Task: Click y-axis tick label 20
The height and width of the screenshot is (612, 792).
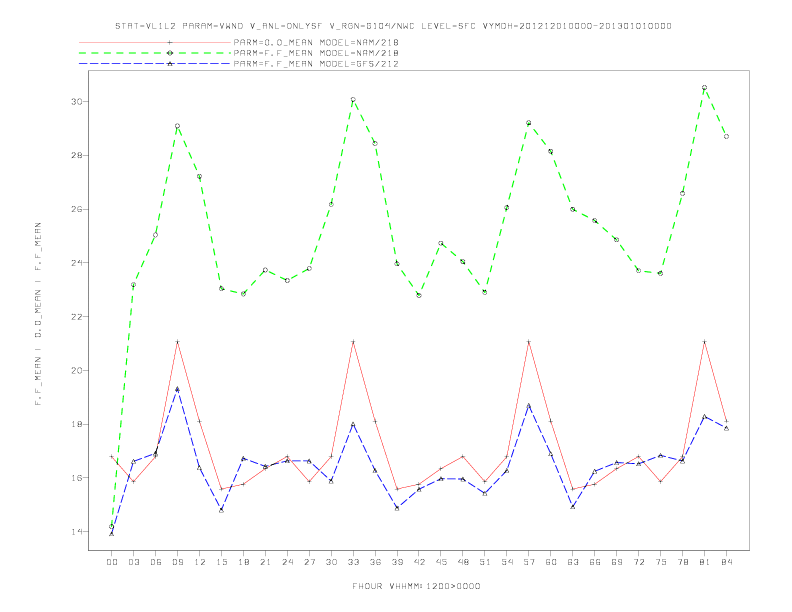Action: click(x=77, y=371)
